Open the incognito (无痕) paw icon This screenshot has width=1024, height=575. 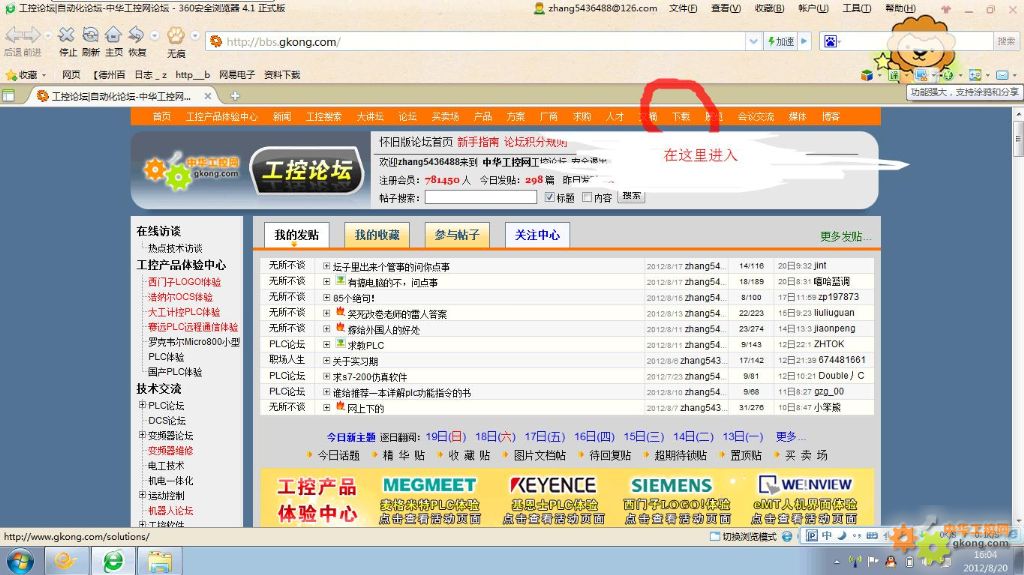click(x=176, y=35)
